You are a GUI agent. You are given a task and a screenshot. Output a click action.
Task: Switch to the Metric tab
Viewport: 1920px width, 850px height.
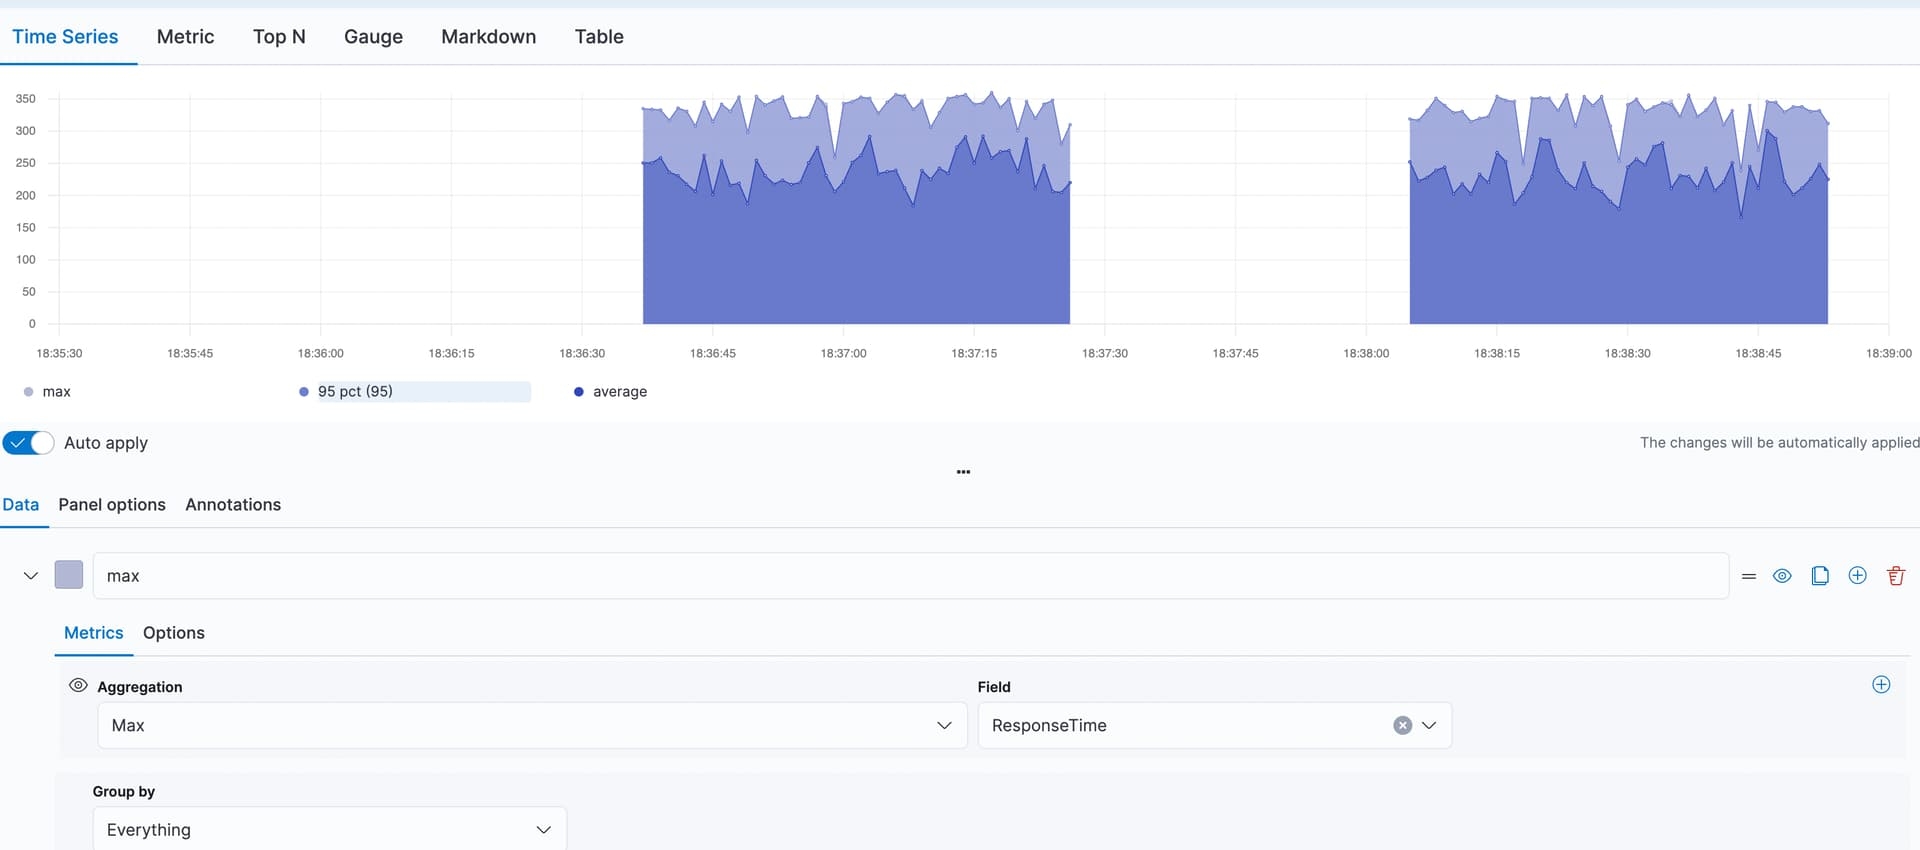click(185, 37)
